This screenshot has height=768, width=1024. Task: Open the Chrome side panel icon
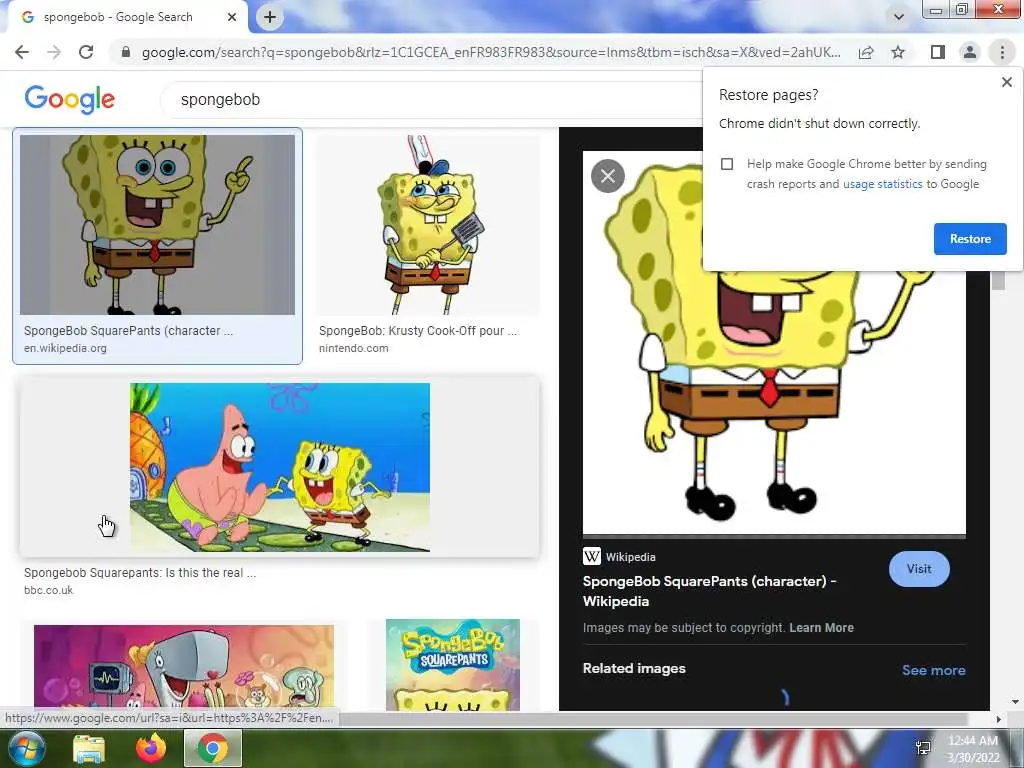[x=938, y=52]
